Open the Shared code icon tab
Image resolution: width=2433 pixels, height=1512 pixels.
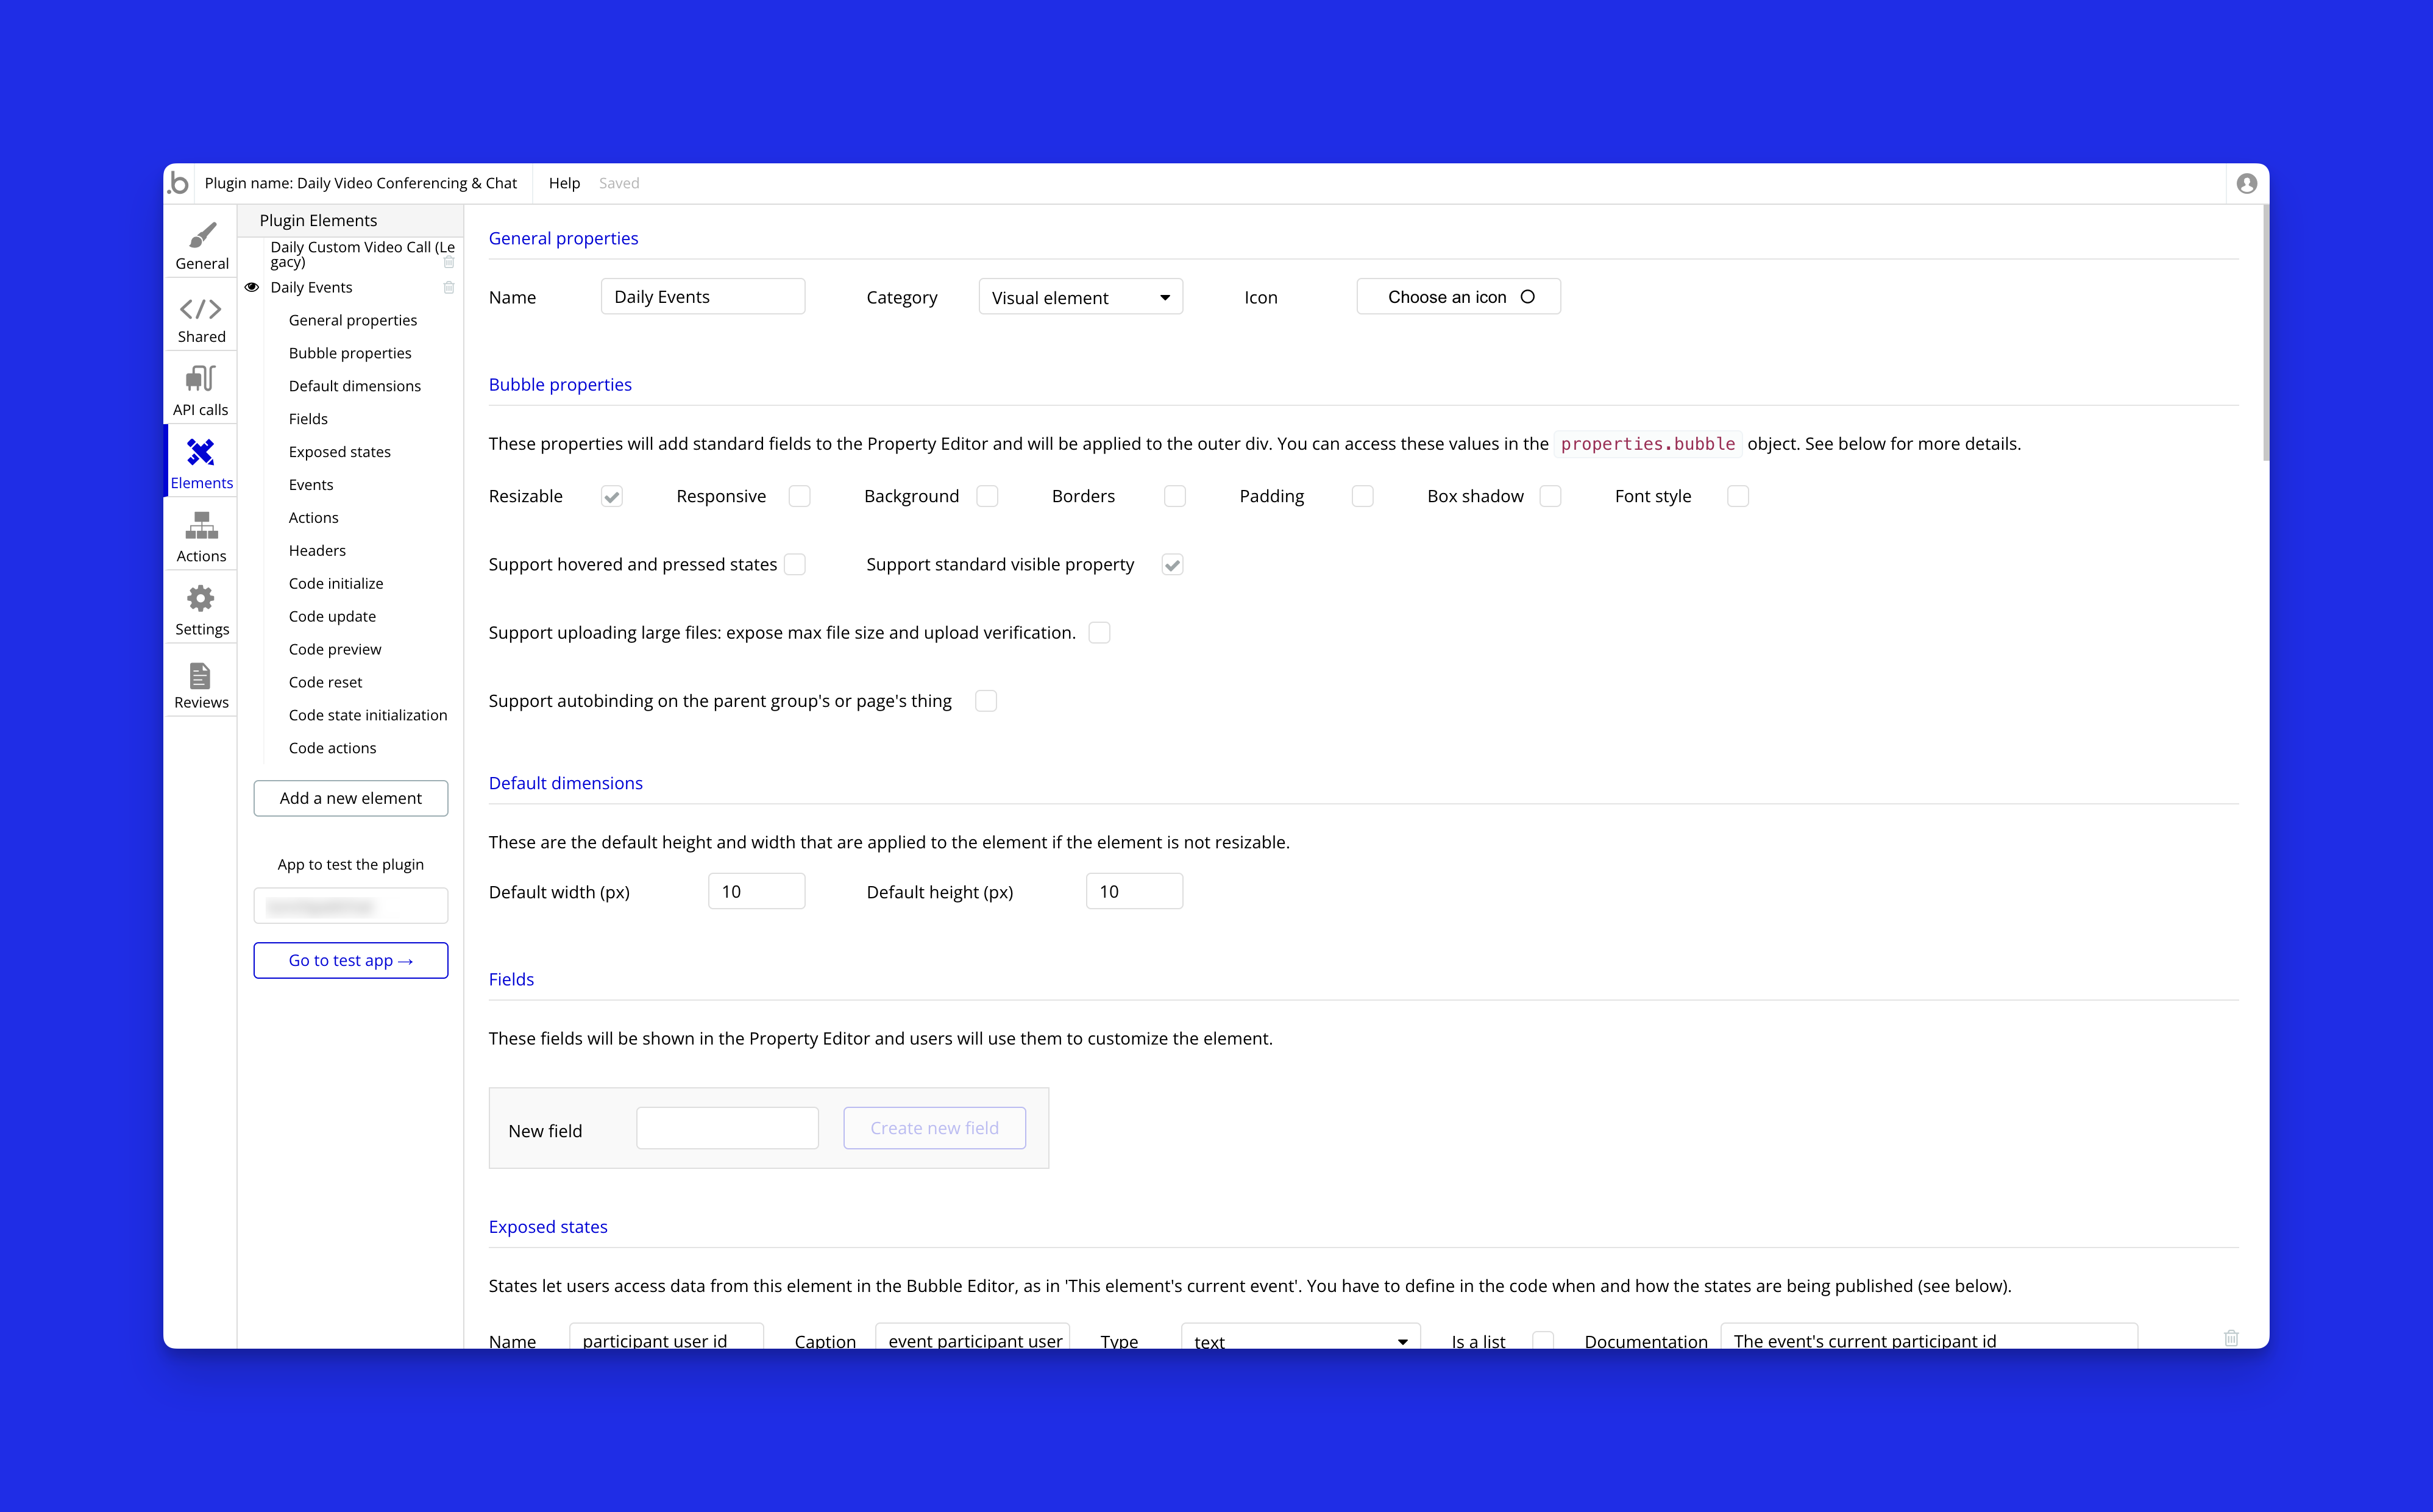(x=201, y=310)
